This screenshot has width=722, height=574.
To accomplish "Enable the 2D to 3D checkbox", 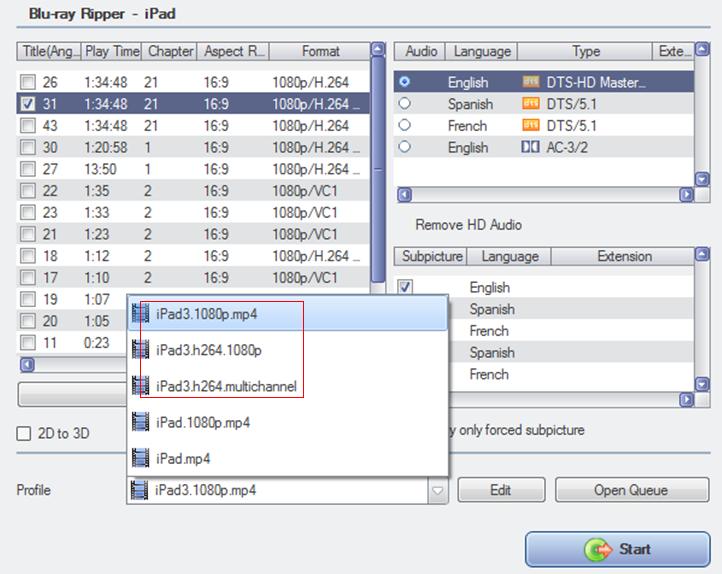I will tap(23, 433).
